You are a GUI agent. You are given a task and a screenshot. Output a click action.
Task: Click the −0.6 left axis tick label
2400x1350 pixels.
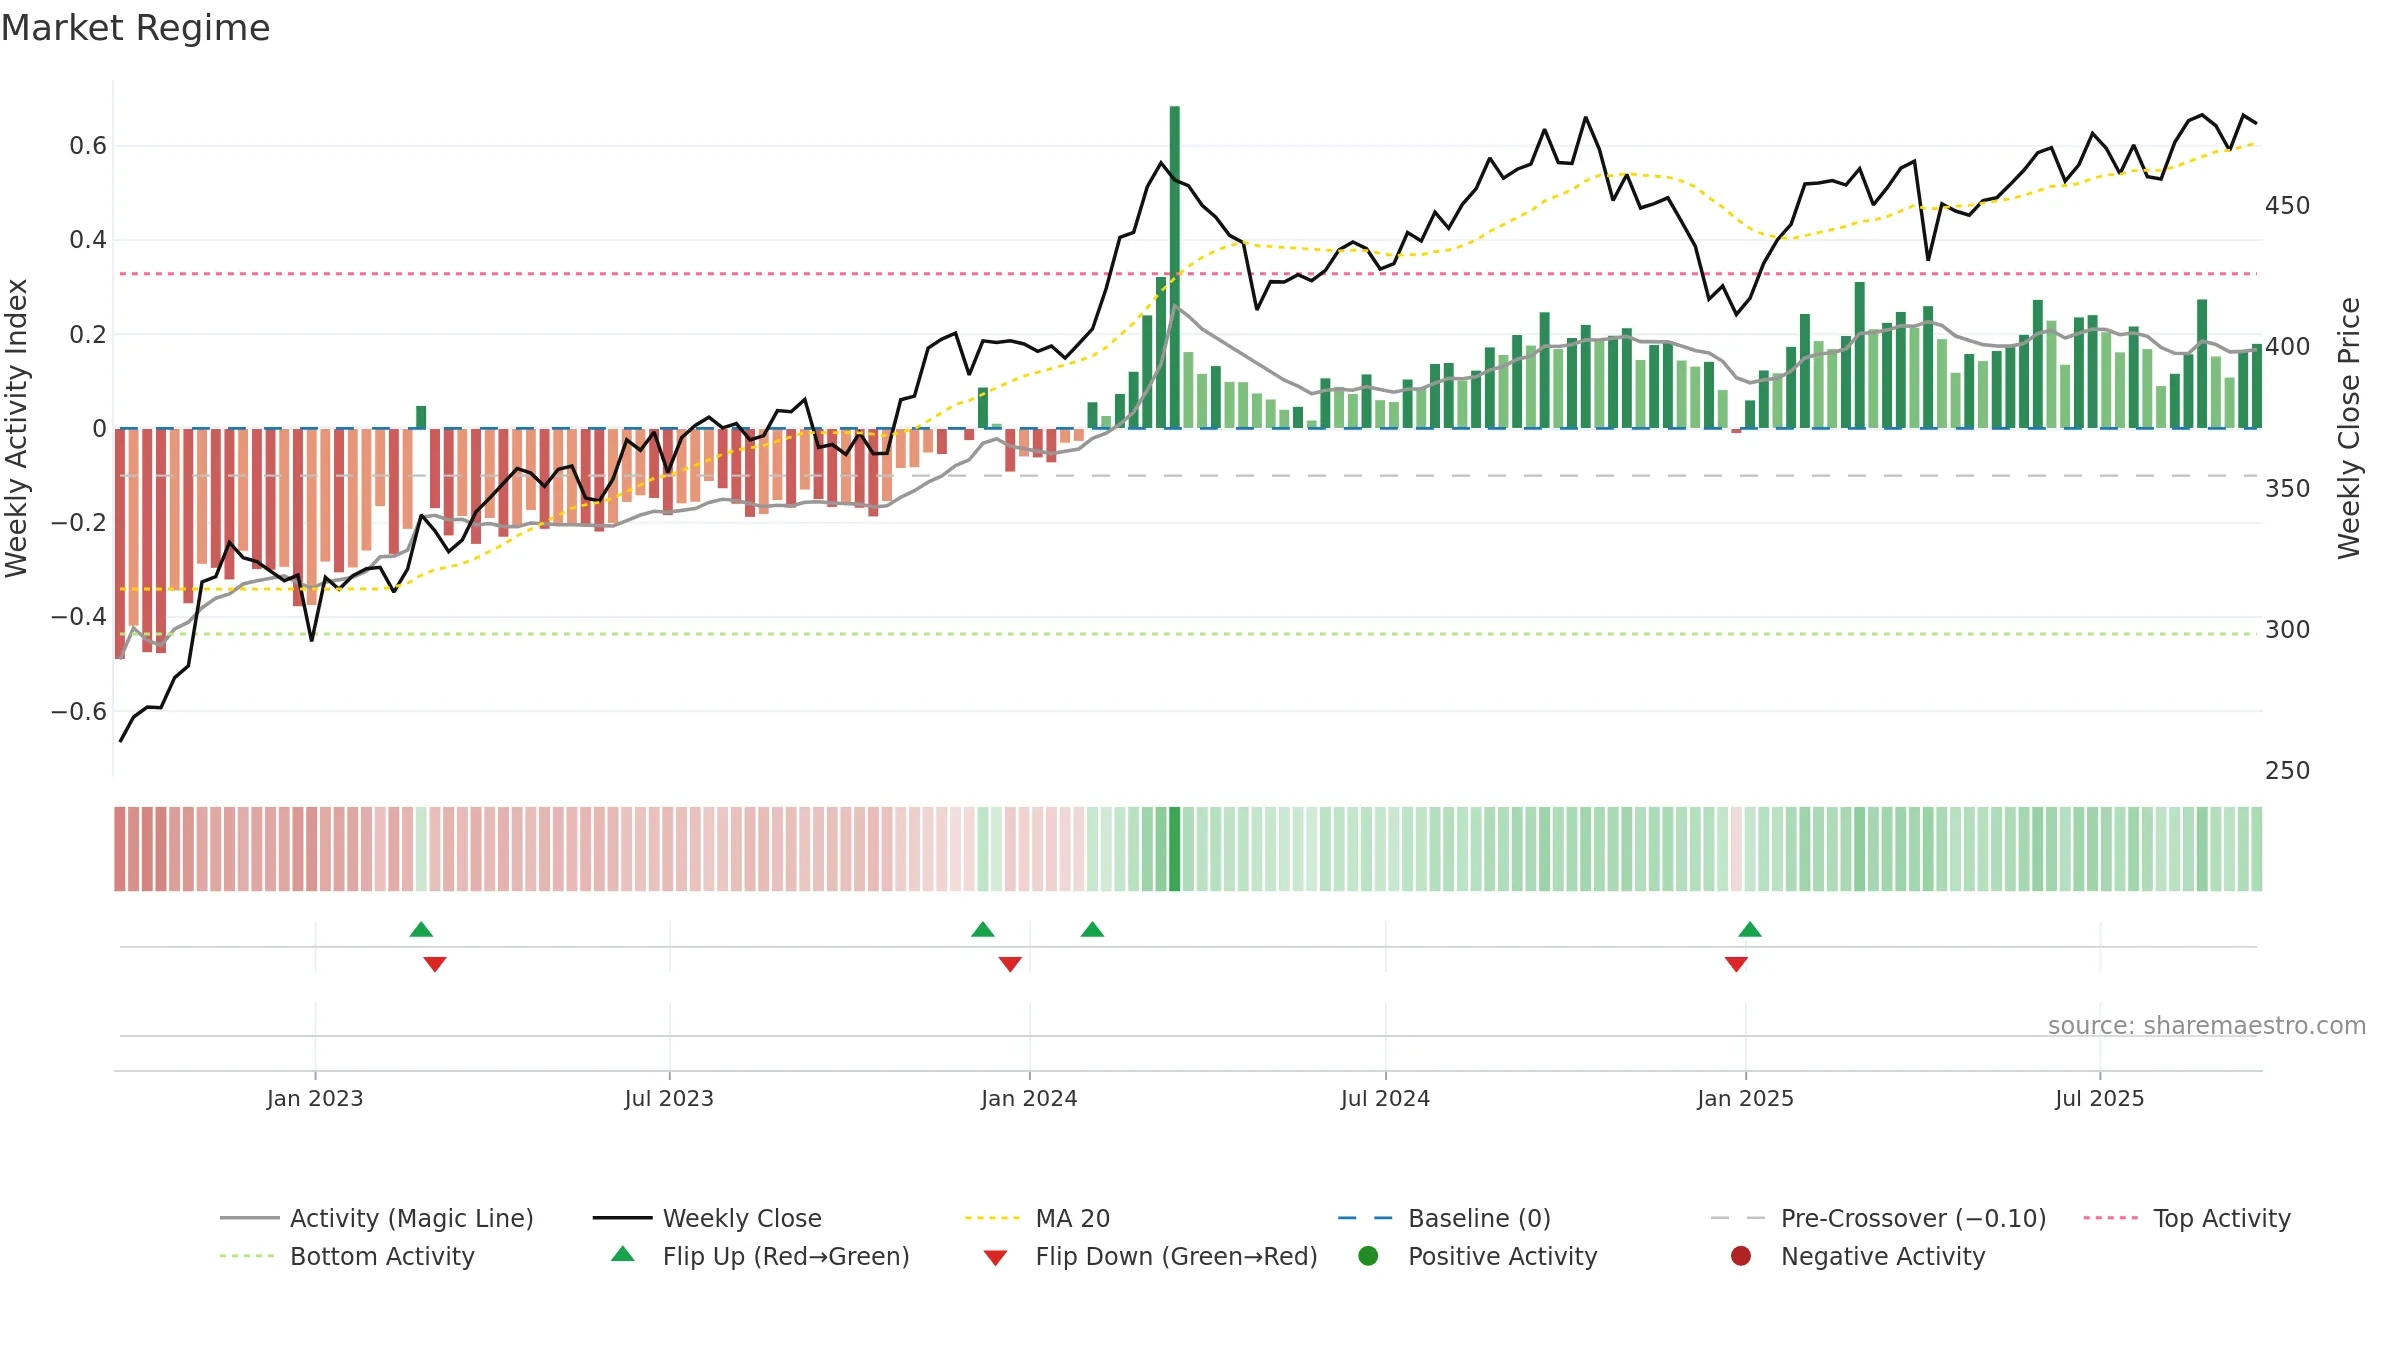point(79,712)
